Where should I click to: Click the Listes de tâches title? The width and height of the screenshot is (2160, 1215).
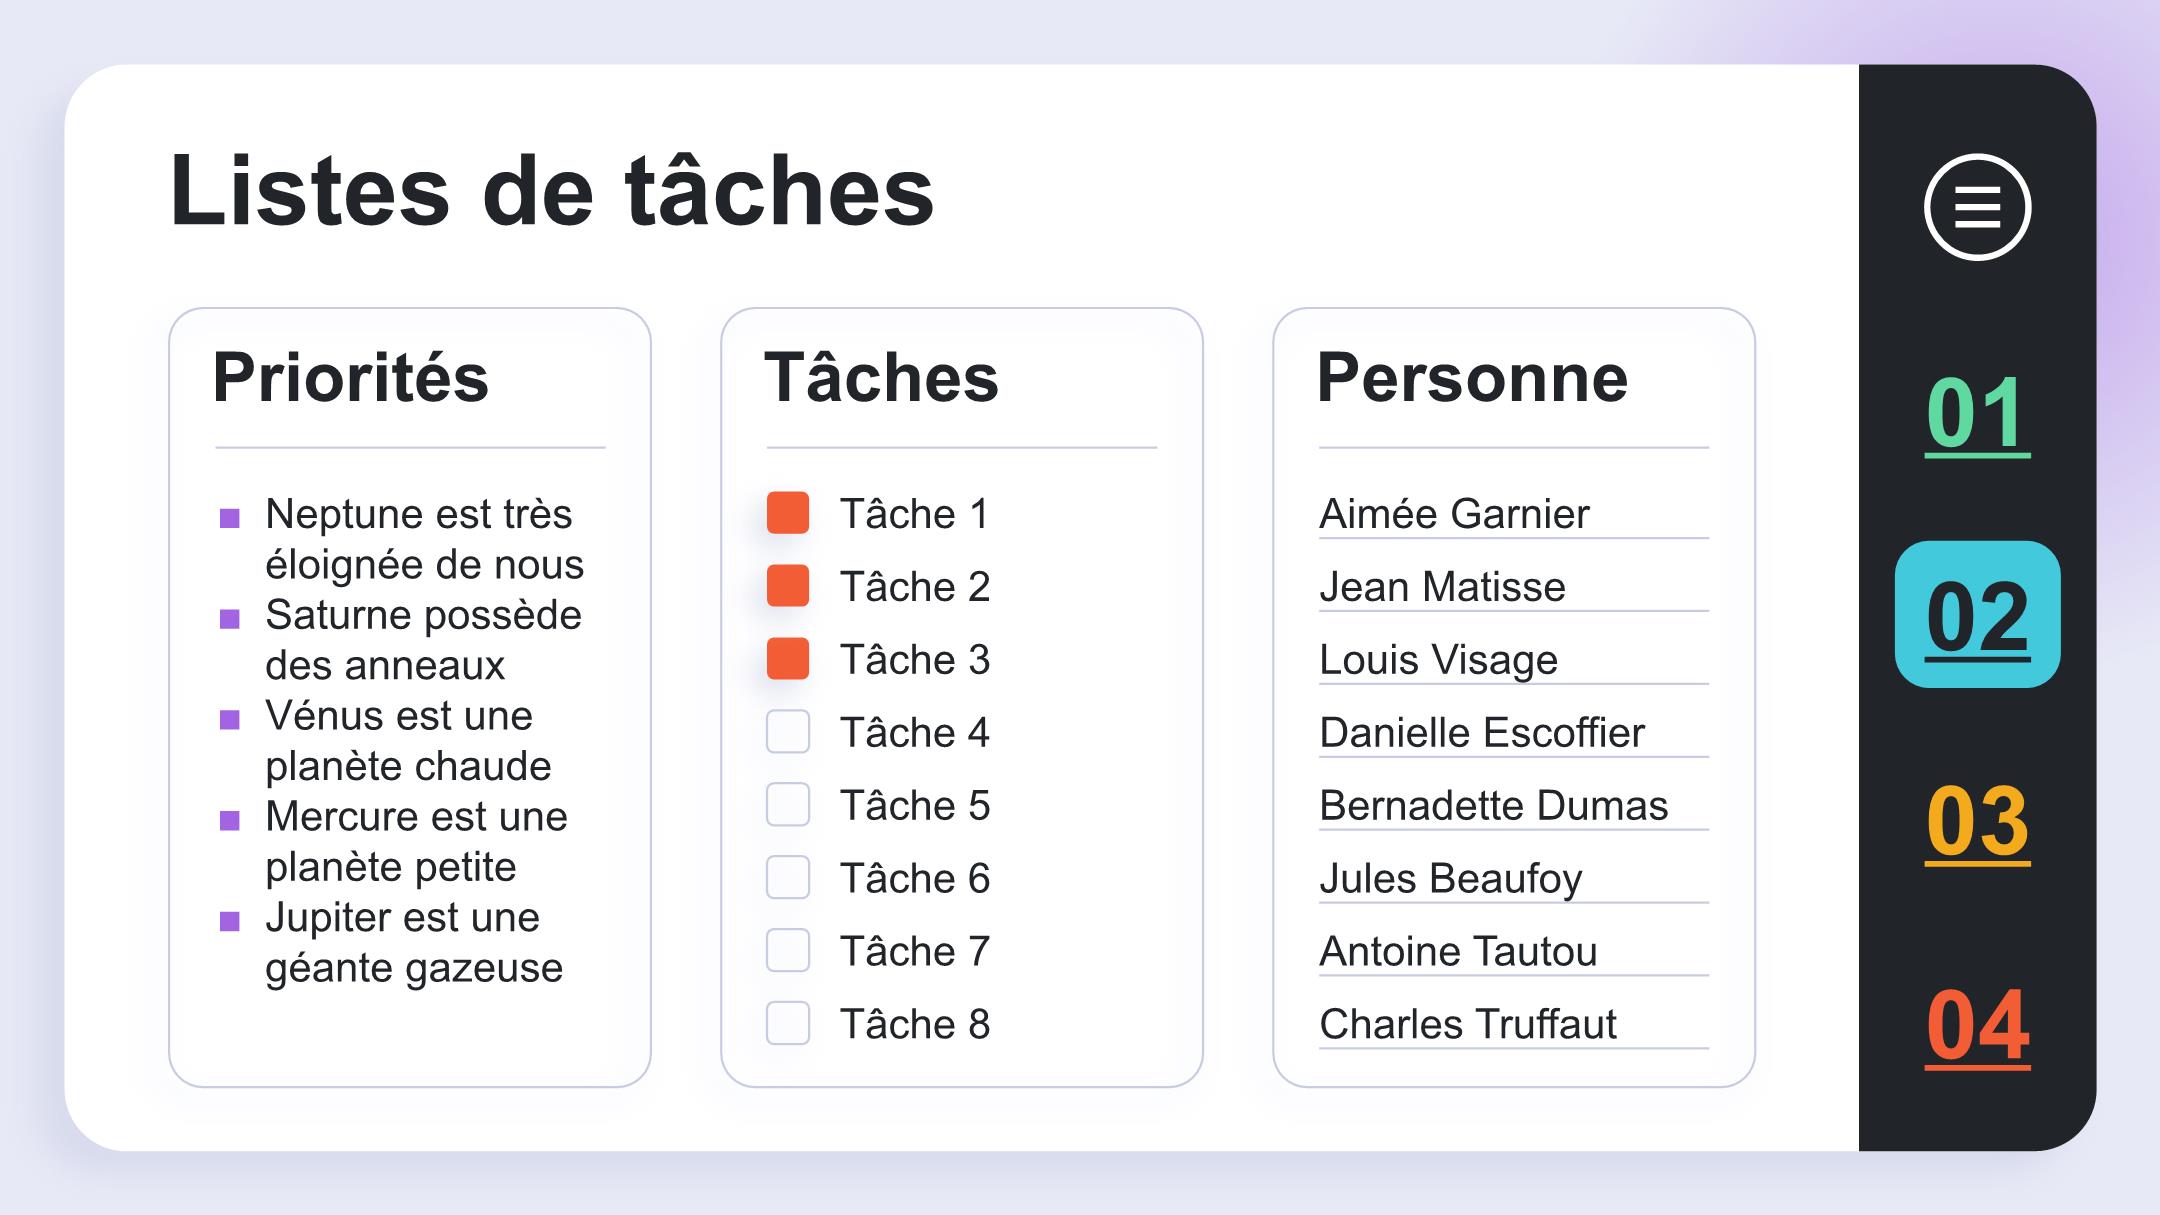point(552,190)
